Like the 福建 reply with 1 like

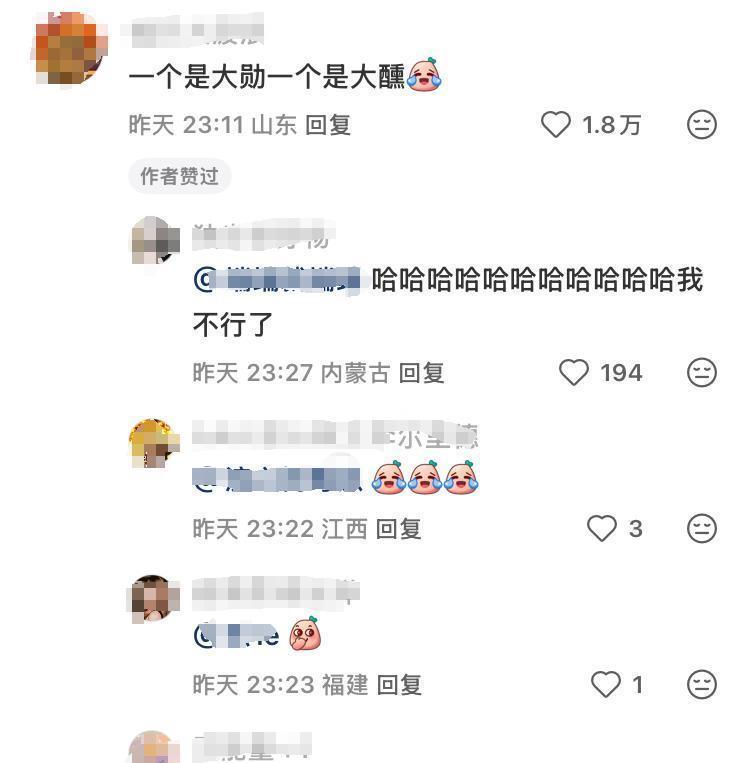(605, 684)
